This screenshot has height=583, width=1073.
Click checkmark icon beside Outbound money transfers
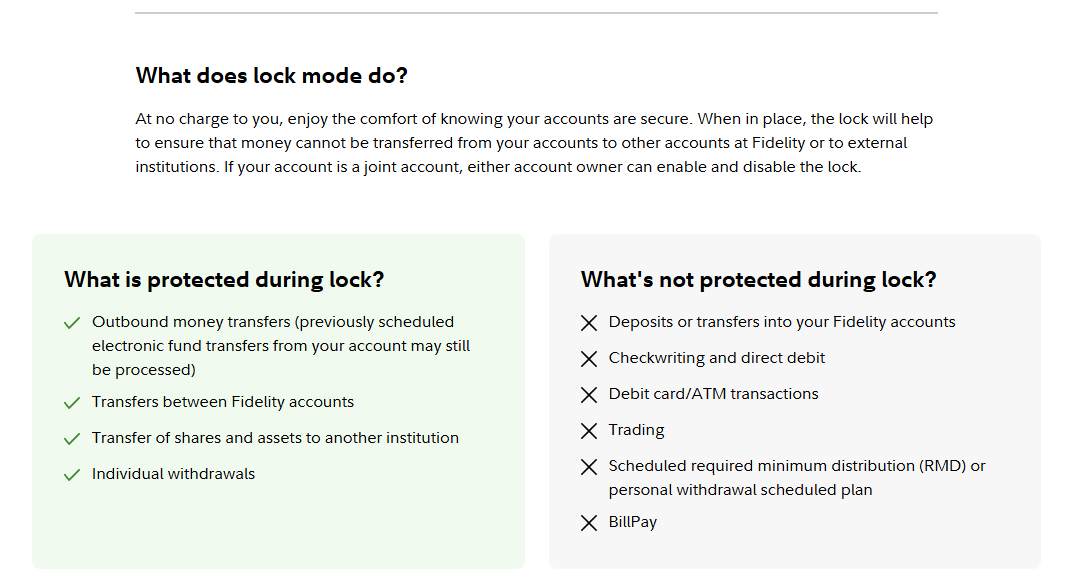coord(71,323)
